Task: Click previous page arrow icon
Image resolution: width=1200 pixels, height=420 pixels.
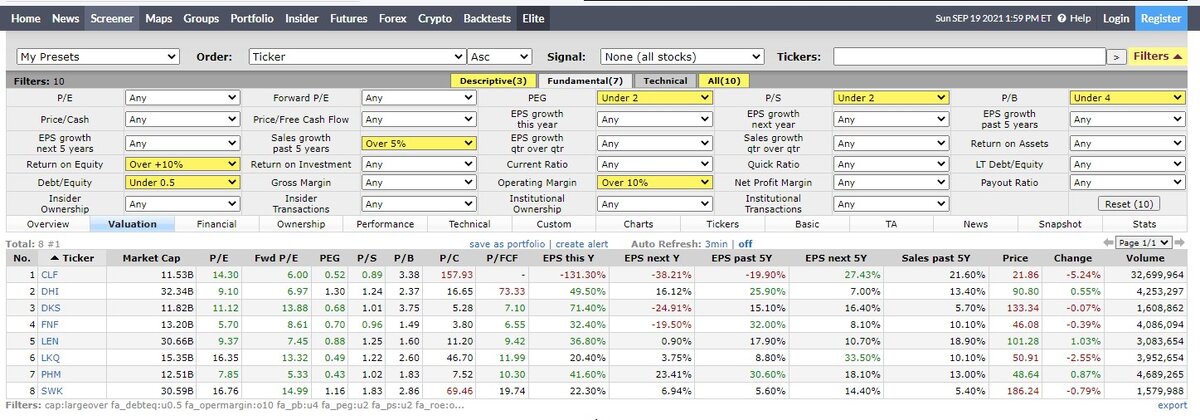Action: tap(1108, 243)
